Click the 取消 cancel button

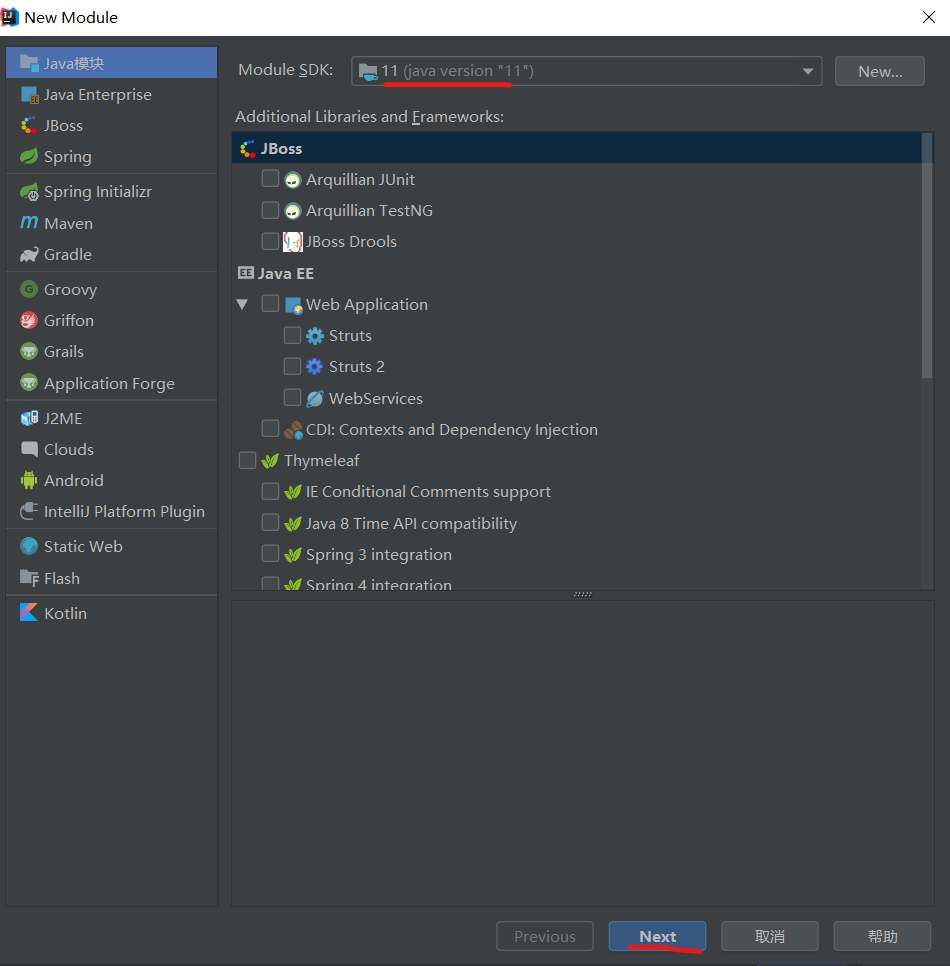(x=769, y=936)
